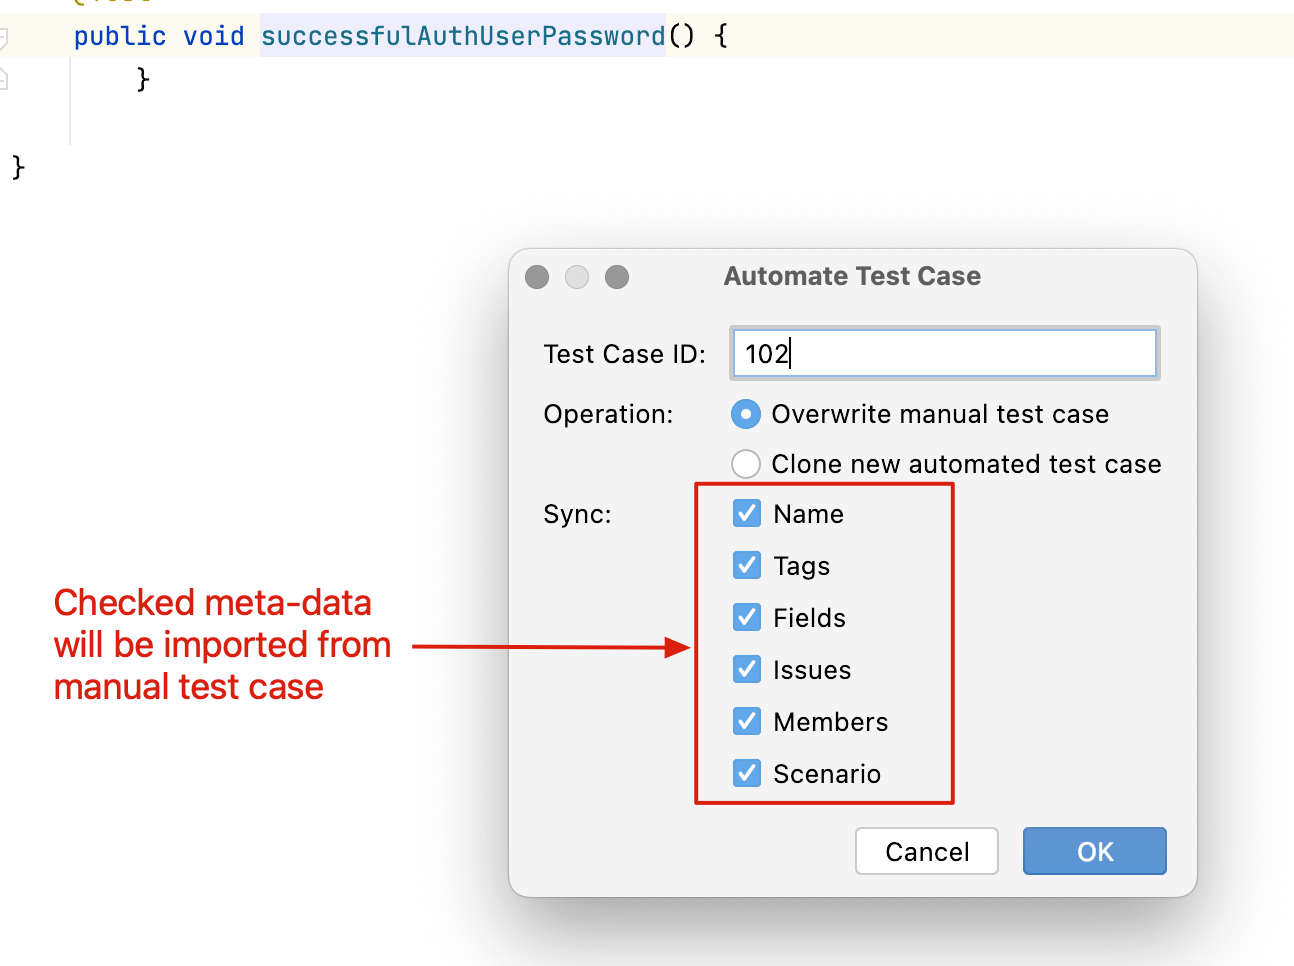Click the successfulAuthUserPassword method name

(x=463, y=37)
